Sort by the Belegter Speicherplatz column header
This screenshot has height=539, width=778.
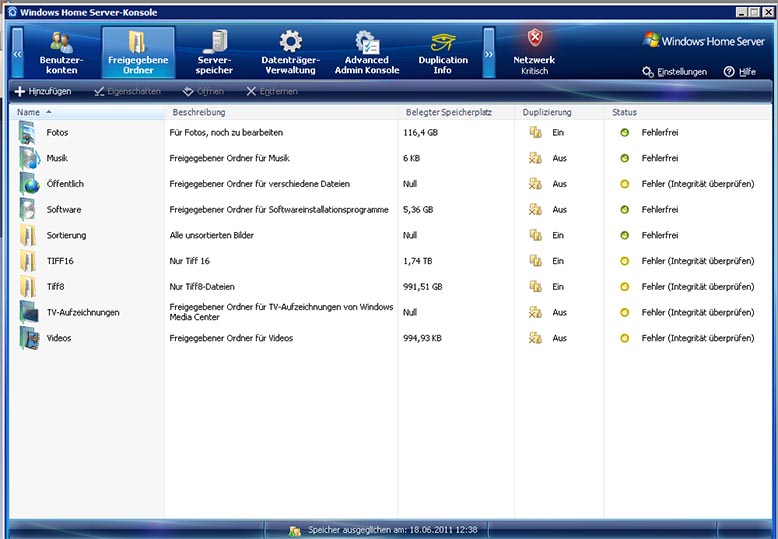click(456, 112)
